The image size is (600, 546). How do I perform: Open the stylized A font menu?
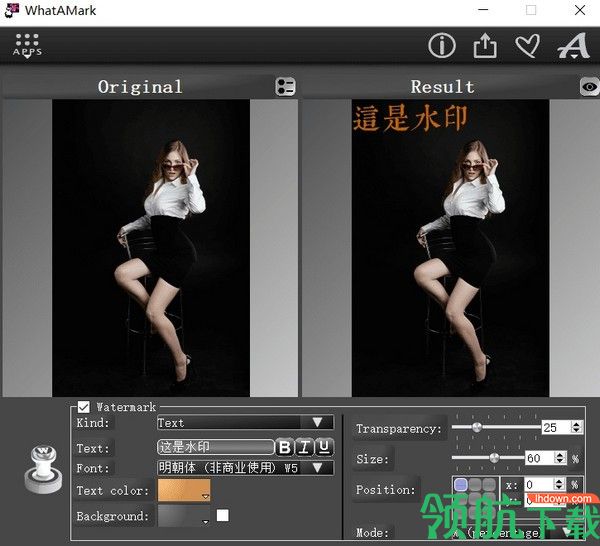pyautogui.click(x=573, y=46)
